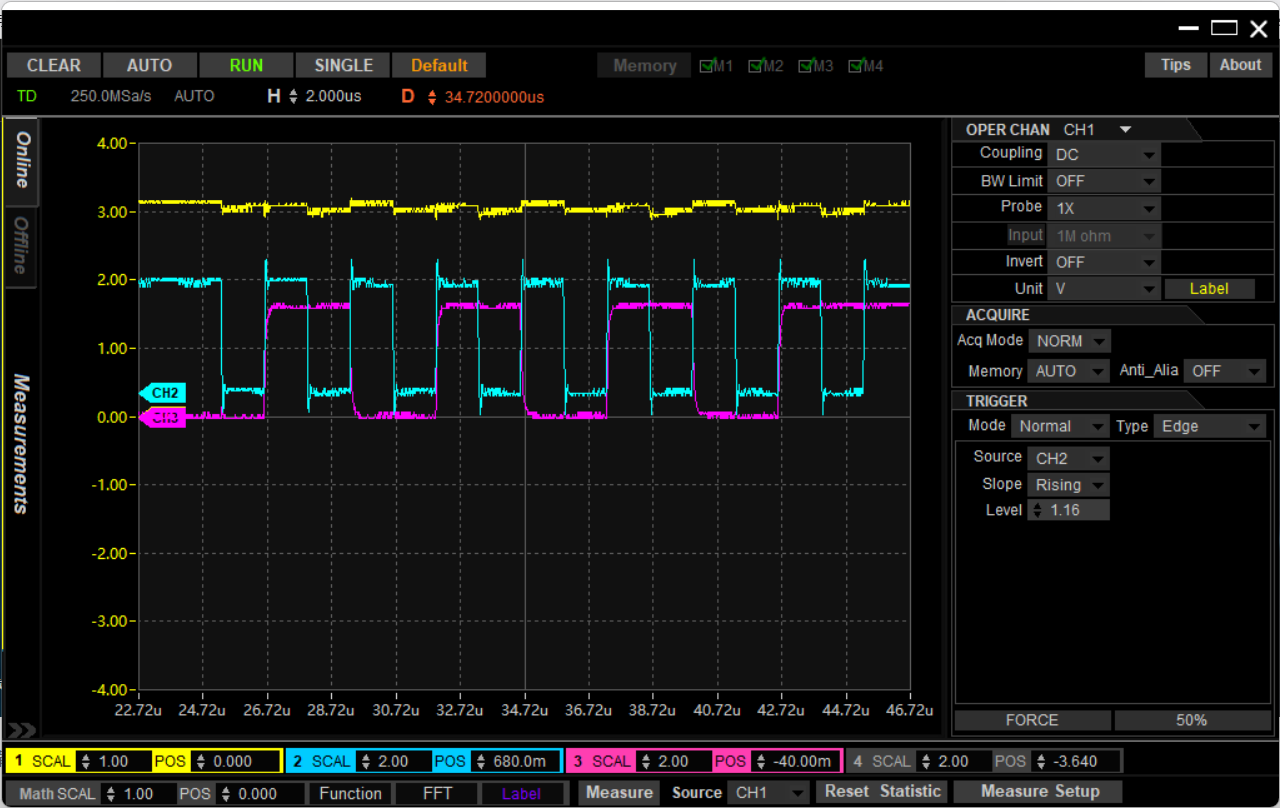
Task: Uncheck the M3 memory checkbox
Action: point(805,66)
